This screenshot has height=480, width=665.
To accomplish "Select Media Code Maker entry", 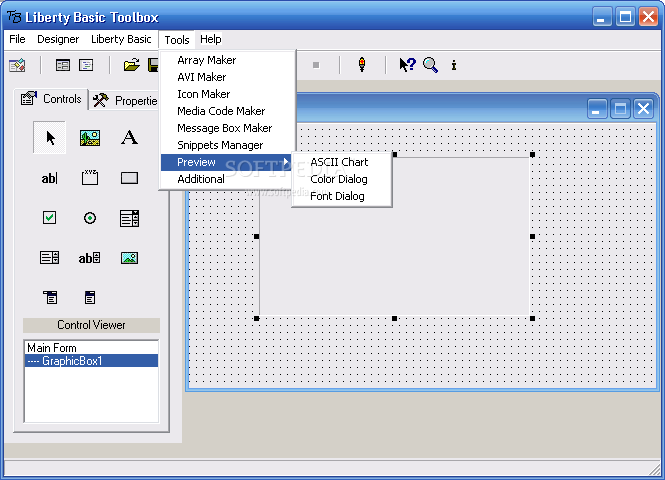I will [x=228, y=111].
